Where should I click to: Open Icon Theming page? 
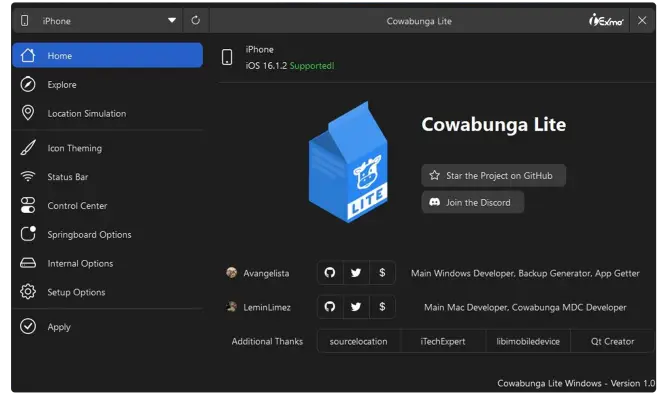coord(107,148)
